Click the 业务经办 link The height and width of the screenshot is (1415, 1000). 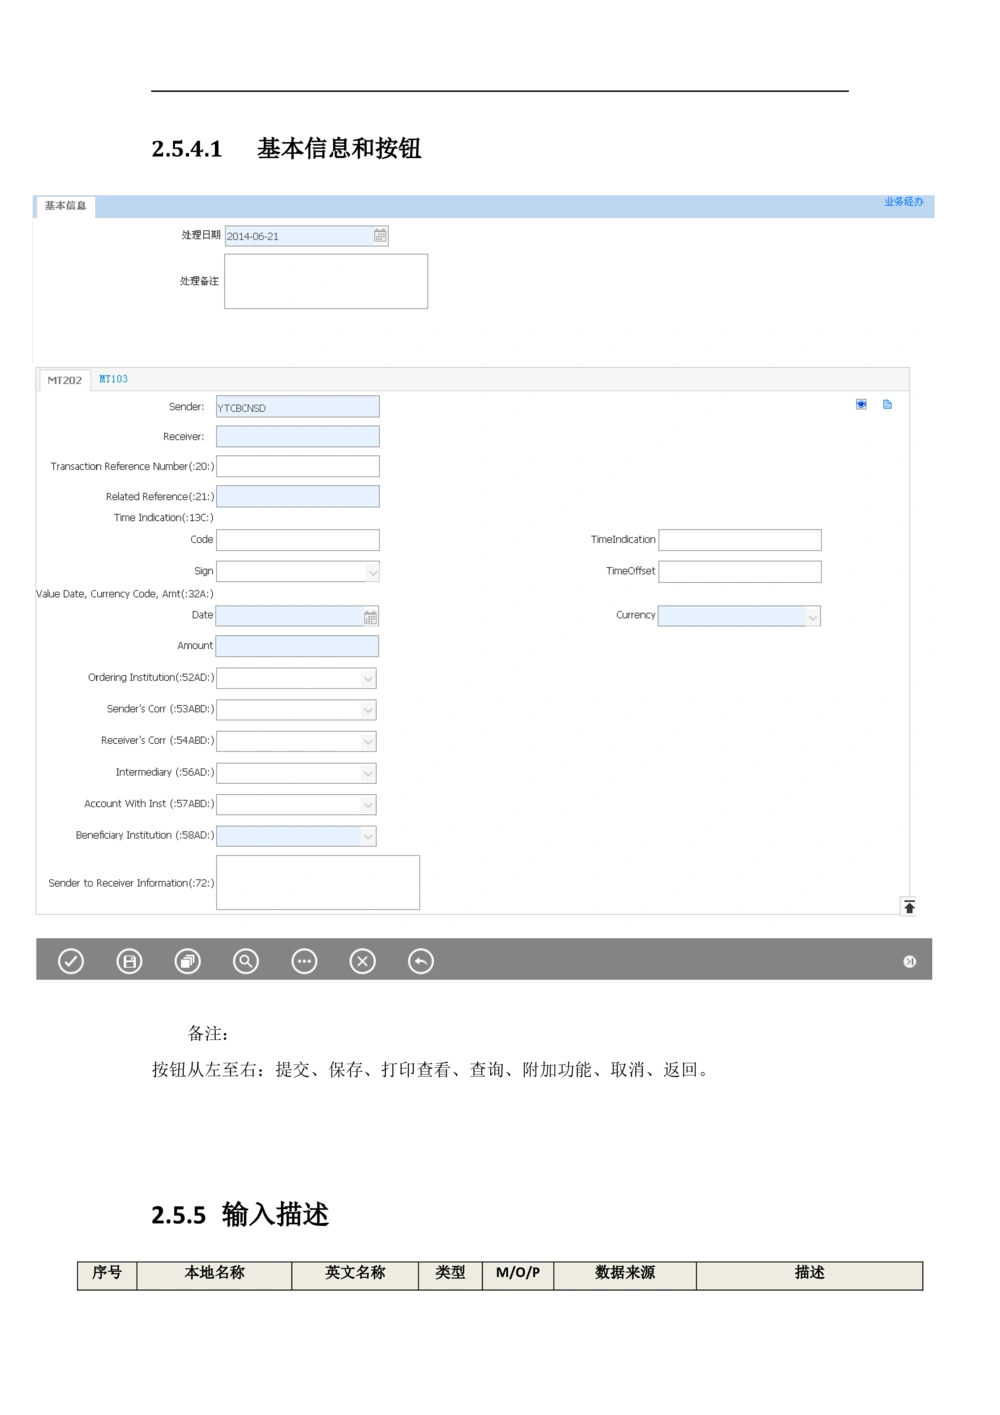[903, 202]
